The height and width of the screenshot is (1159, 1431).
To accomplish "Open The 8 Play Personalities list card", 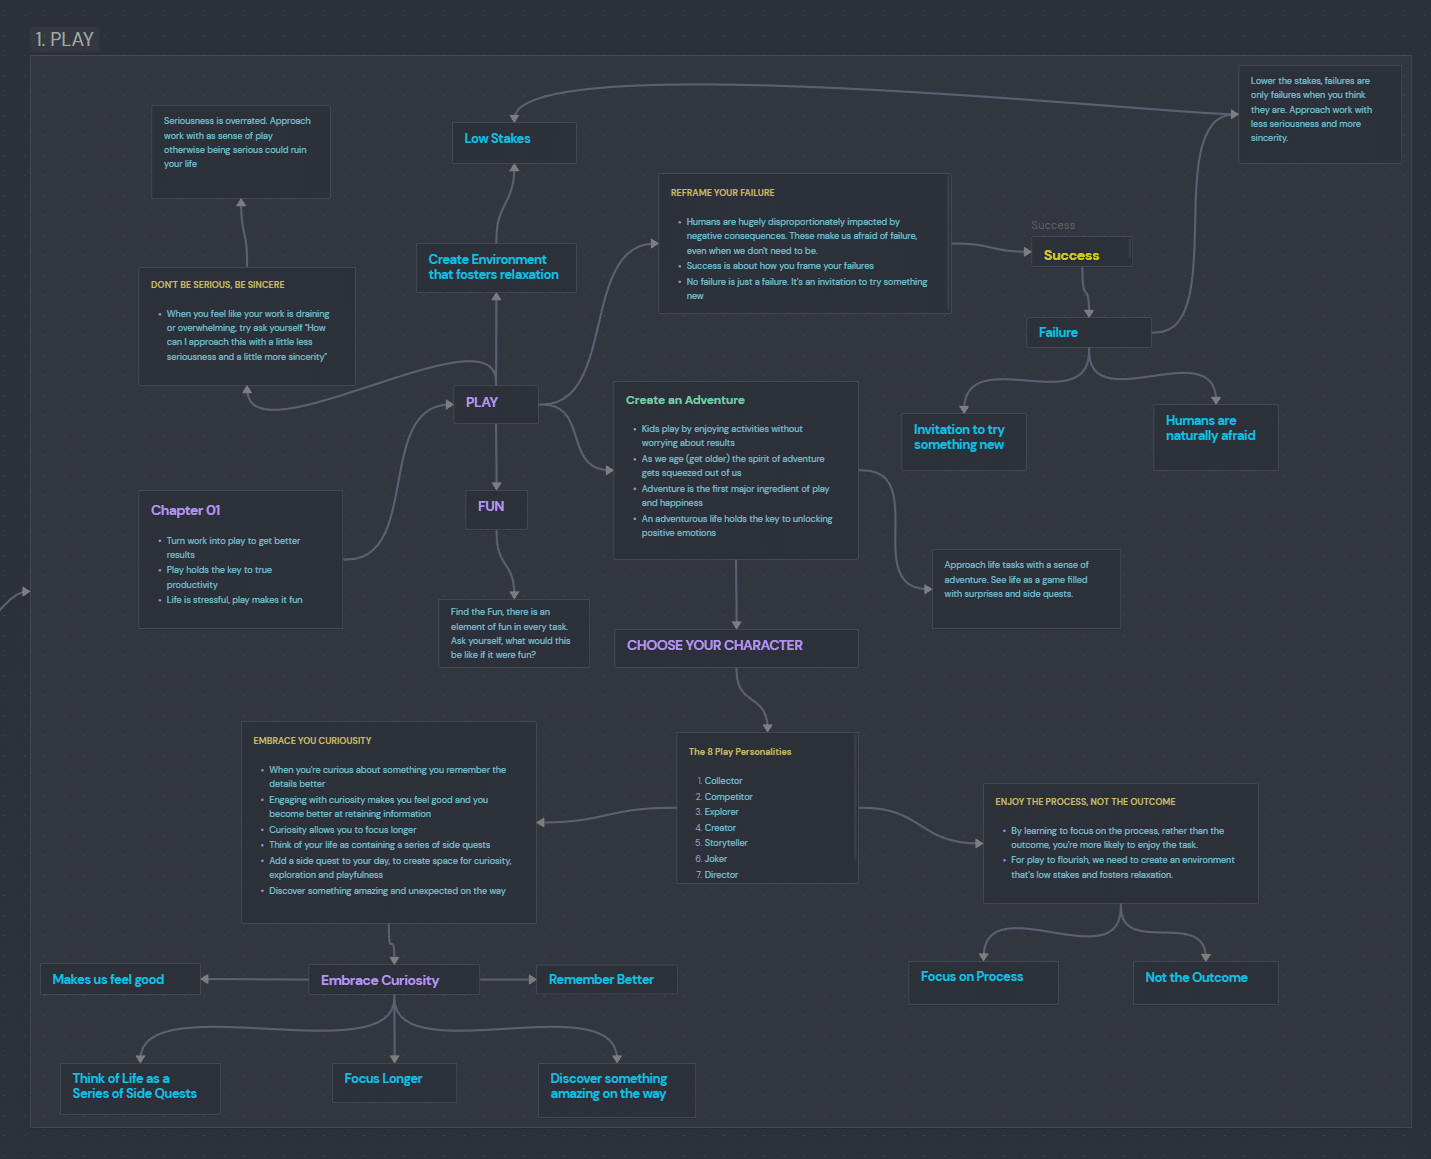I will 767,808.
